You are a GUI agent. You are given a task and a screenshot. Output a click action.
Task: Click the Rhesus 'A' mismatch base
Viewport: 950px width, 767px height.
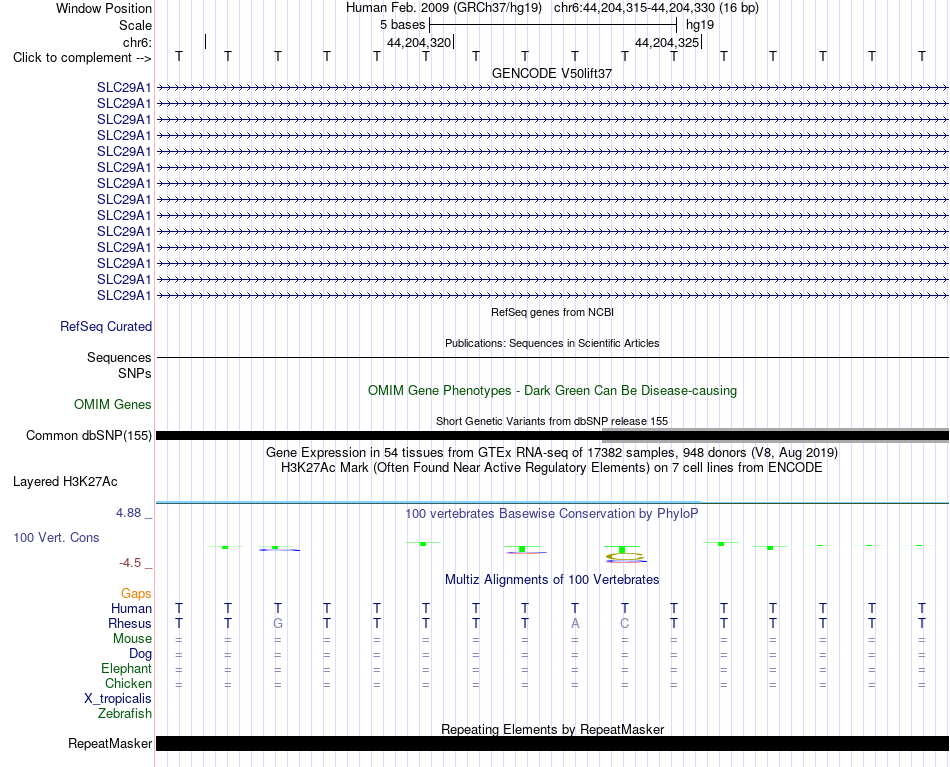click(575, 623)
